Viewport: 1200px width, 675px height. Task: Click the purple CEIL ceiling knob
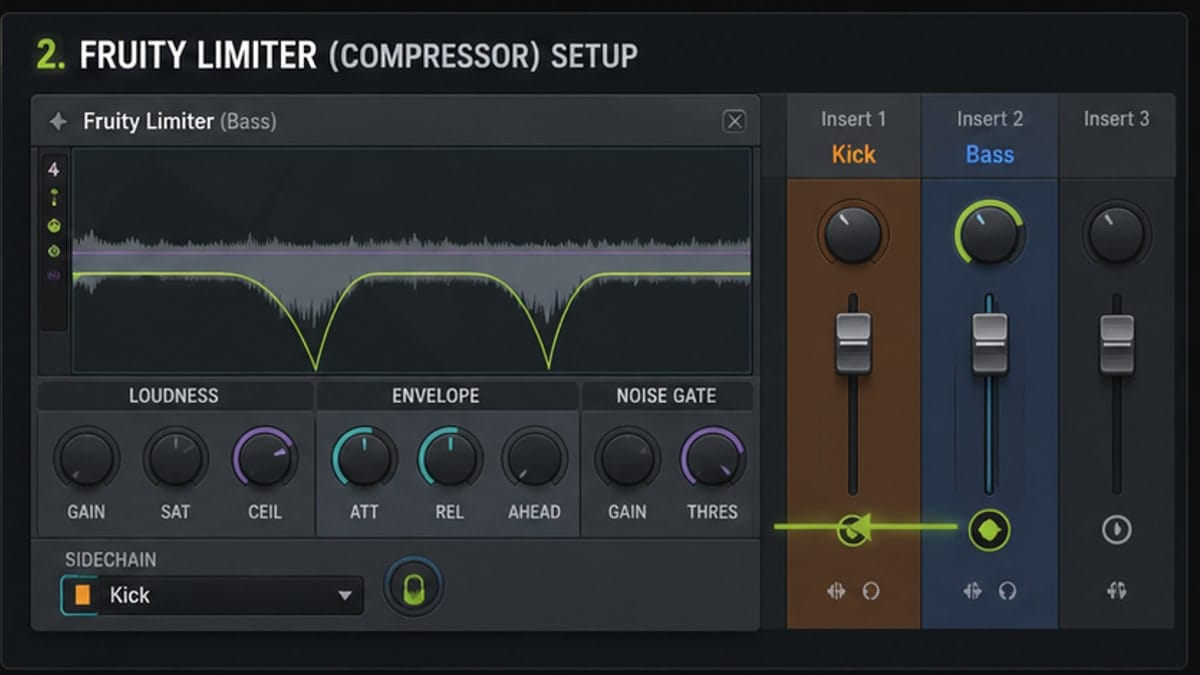coord(265,459)
